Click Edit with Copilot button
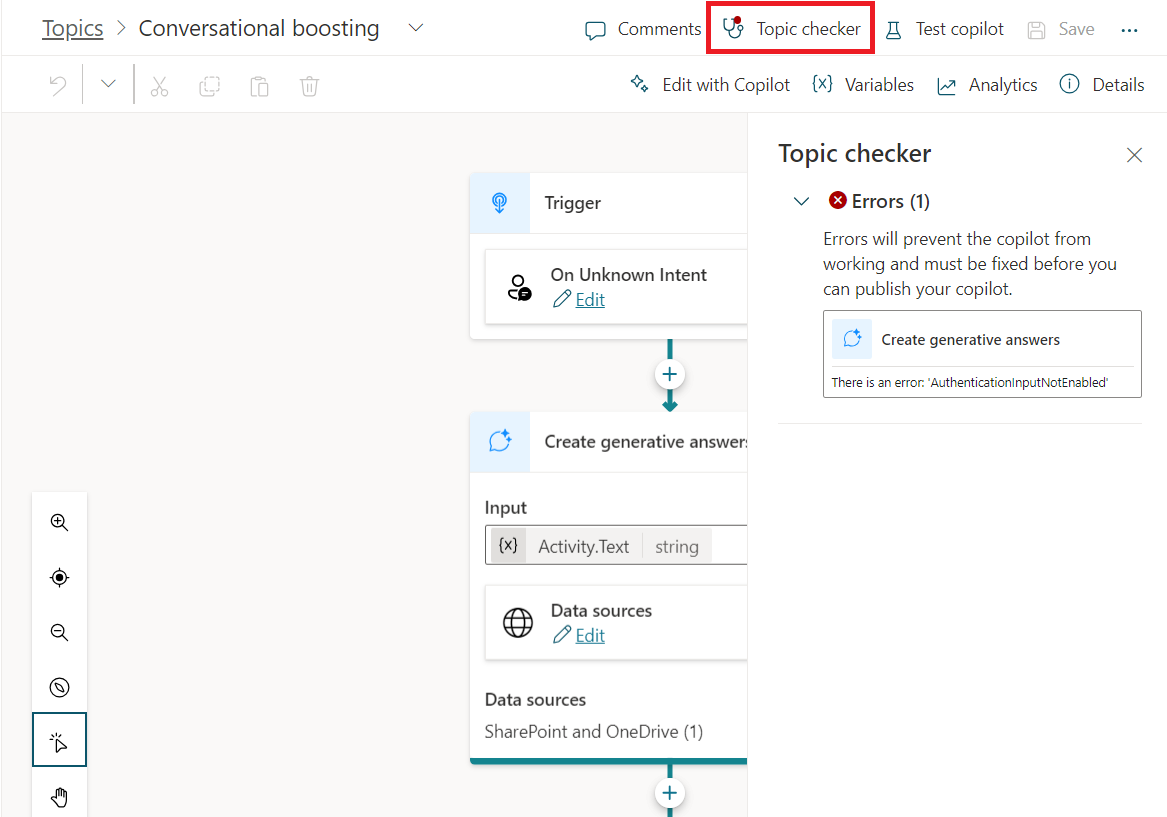This screenshot has height=817, width=1167. [710, 85]
